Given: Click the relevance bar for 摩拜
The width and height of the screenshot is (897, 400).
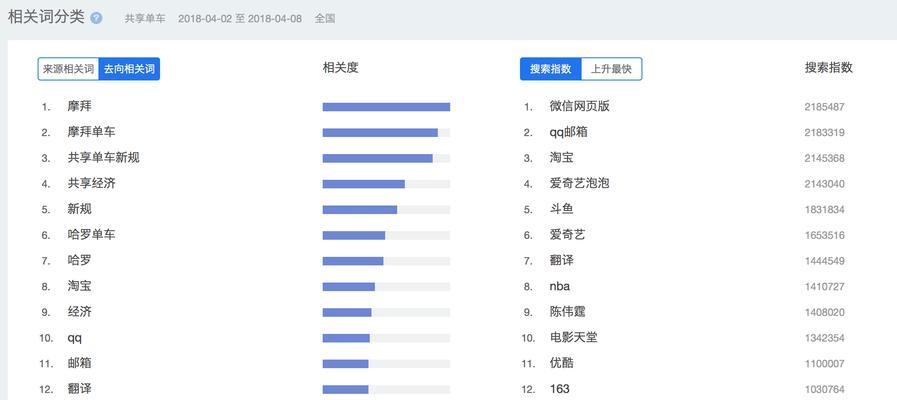Looking at the screenshot, I should [x=386, y=107].
